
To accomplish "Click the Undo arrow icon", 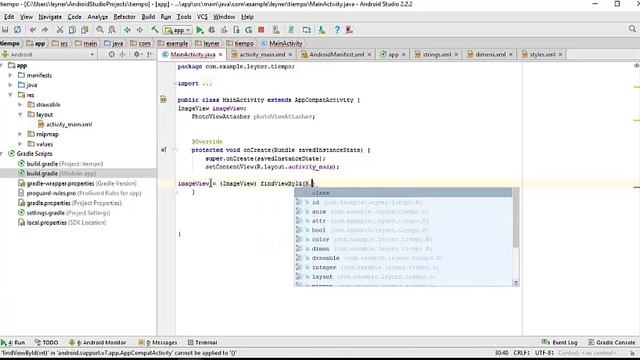I will point(33,30).
